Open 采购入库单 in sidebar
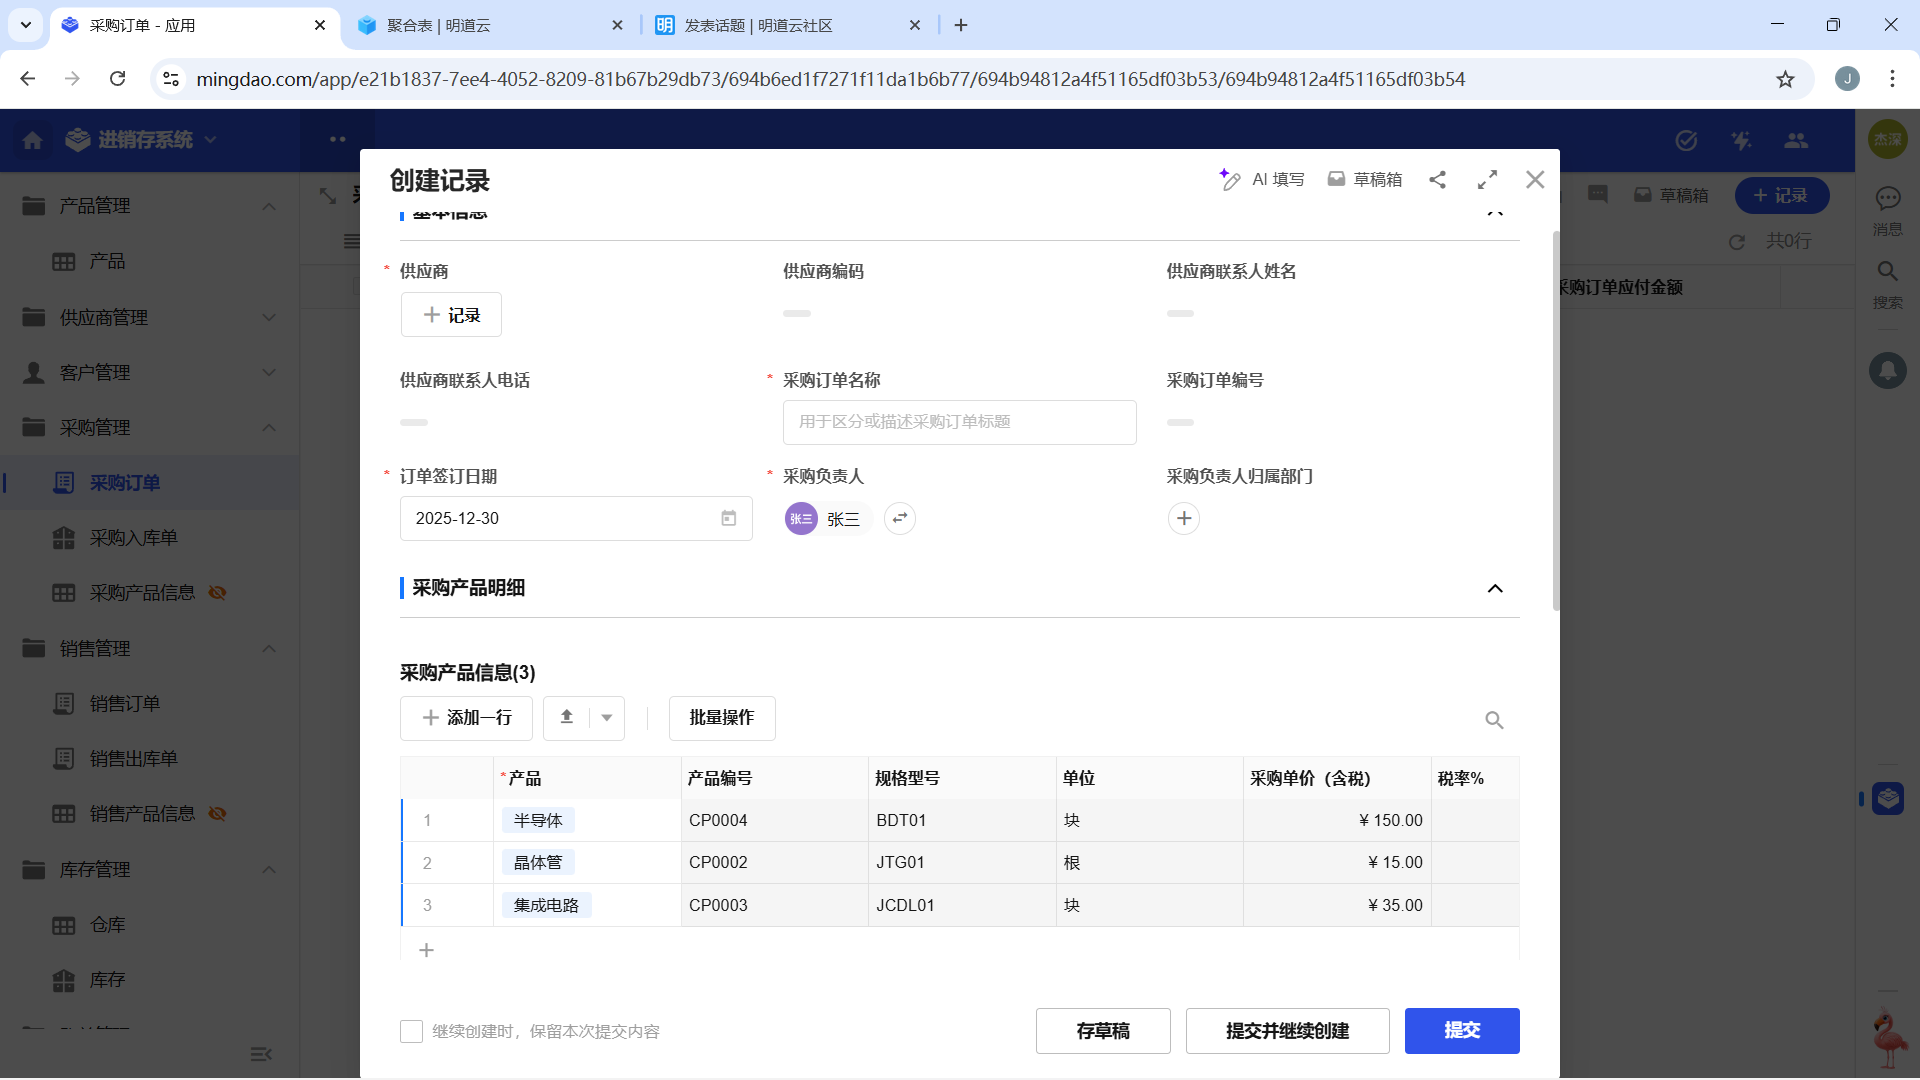Screen dimensions: 1920x1080 [133, 538]
